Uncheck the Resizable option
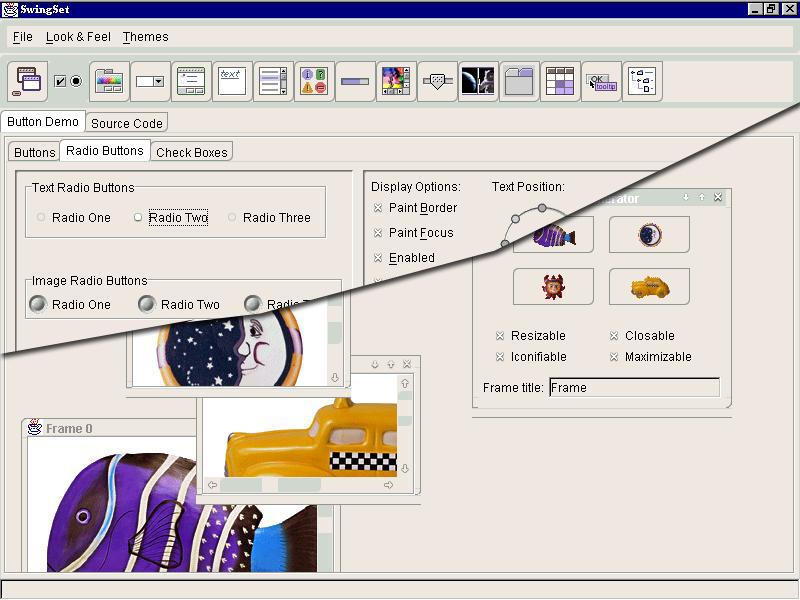 tap(501, 336)
